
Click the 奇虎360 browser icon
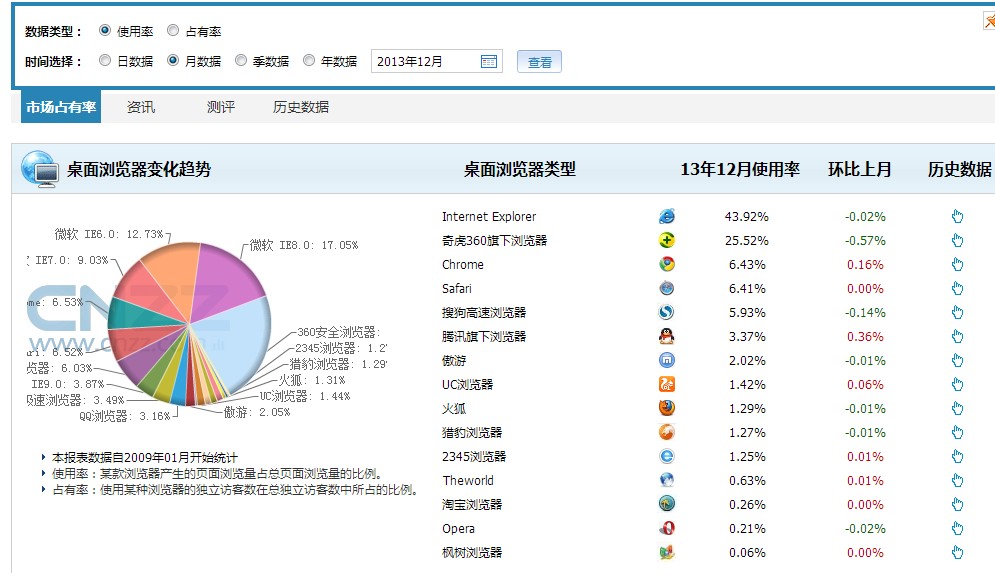(666, 240)
